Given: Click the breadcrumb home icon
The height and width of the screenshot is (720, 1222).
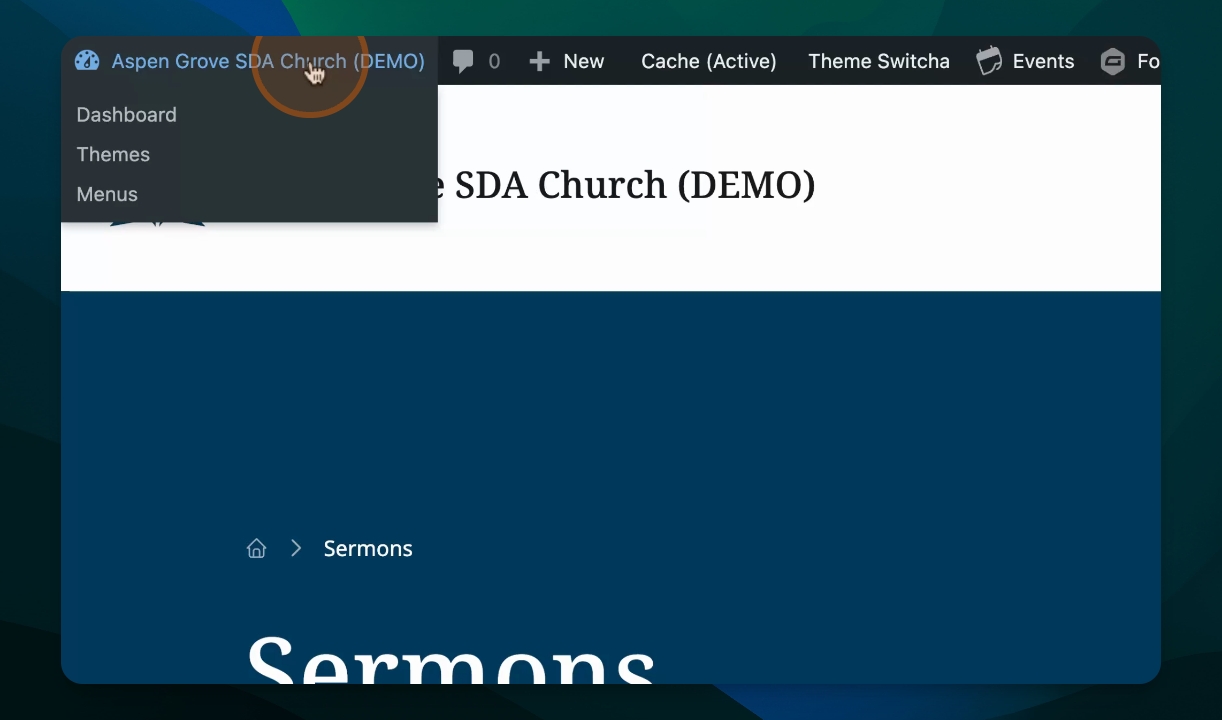Looking at the screenshot, I should [257, 548].
